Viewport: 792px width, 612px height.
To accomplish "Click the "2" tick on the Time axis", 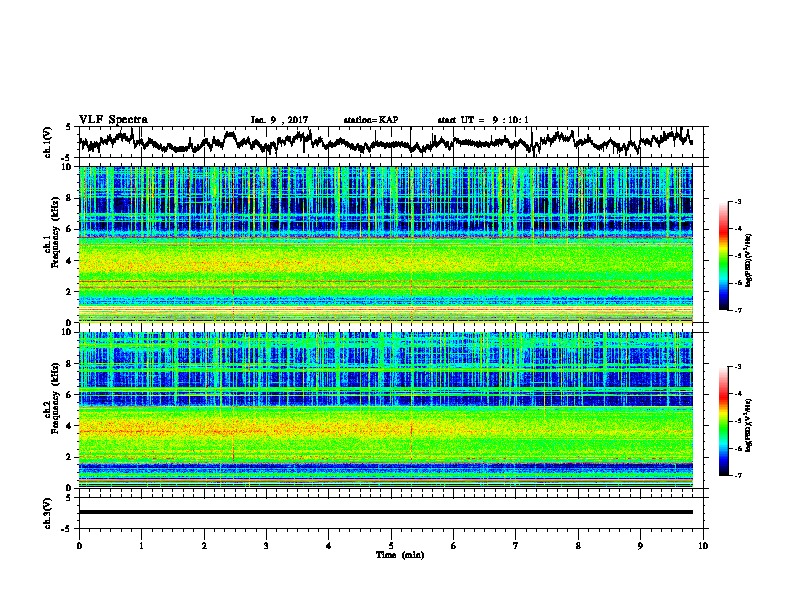I will (204, 546).
